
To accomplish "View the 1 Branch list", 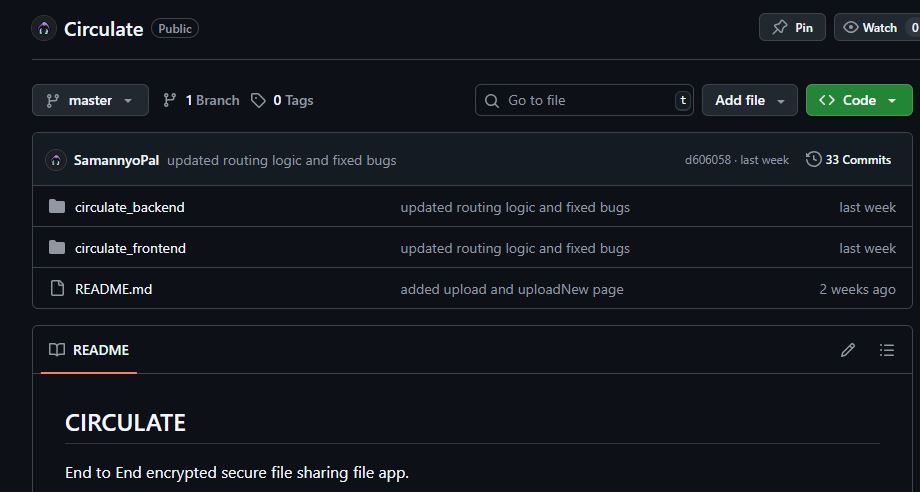I will (201, 100).
